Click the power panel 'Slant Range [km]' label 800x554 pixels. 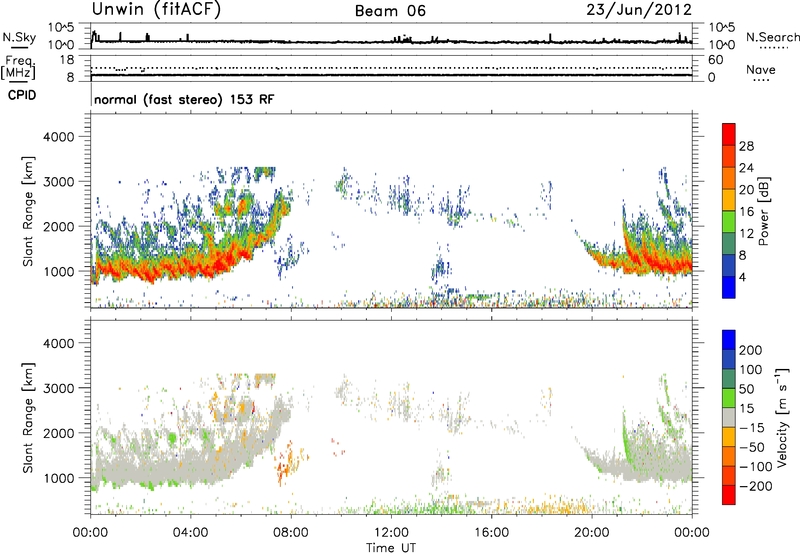(x=28, y=211)
